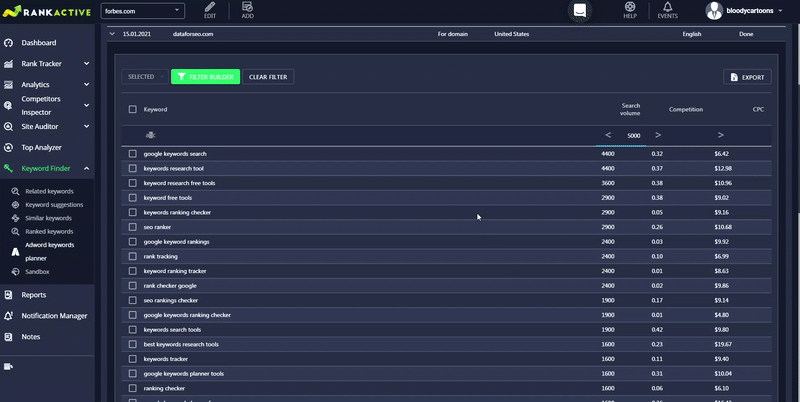This screenshot has width=800, height=402.
Task: Click the Keyword Finder key icon
Action: point(9,168)
